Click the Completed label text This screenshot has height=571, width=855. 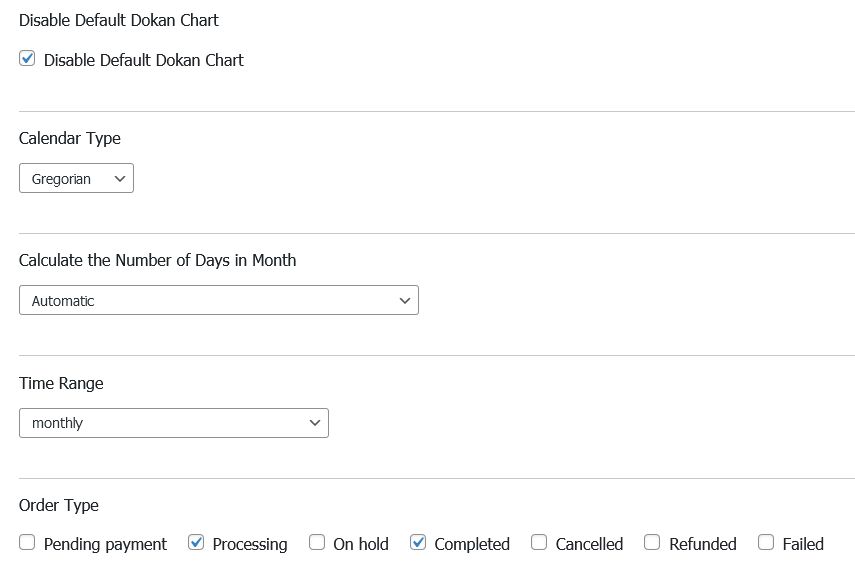pyautogui.click(x=472, y=544)
